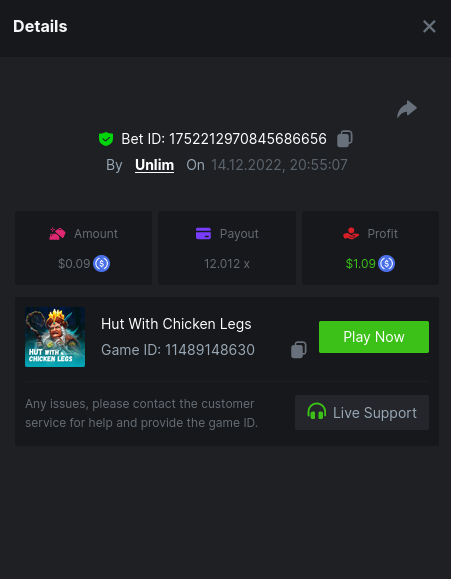Copy the Bet ID to clipboard
Image resolution: width=451 pixels, height=579 pixels.
click(345, 139)
